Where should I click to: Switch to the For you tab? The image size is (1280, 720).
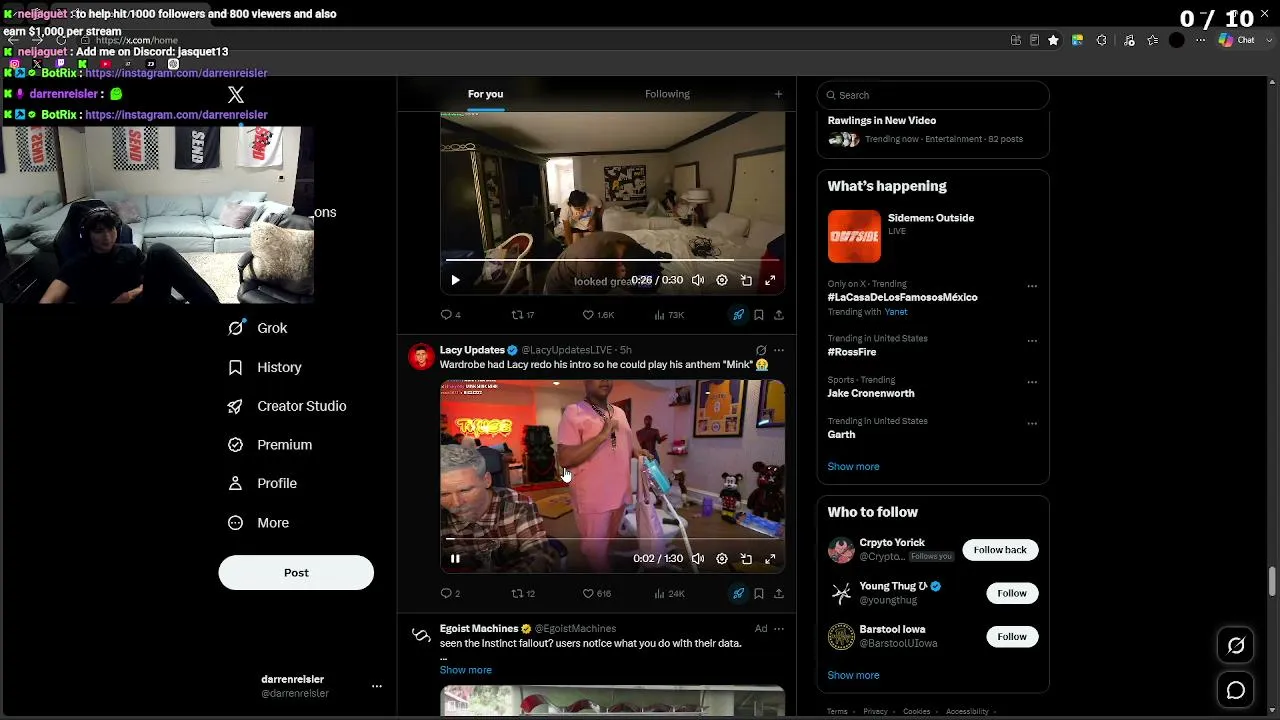pos(485,94)
